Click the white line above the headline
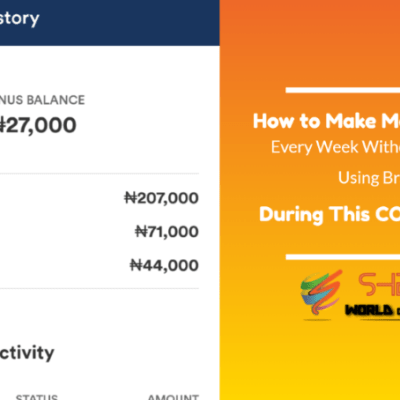This screenshot has width=400, height=400. click(343, 90)
